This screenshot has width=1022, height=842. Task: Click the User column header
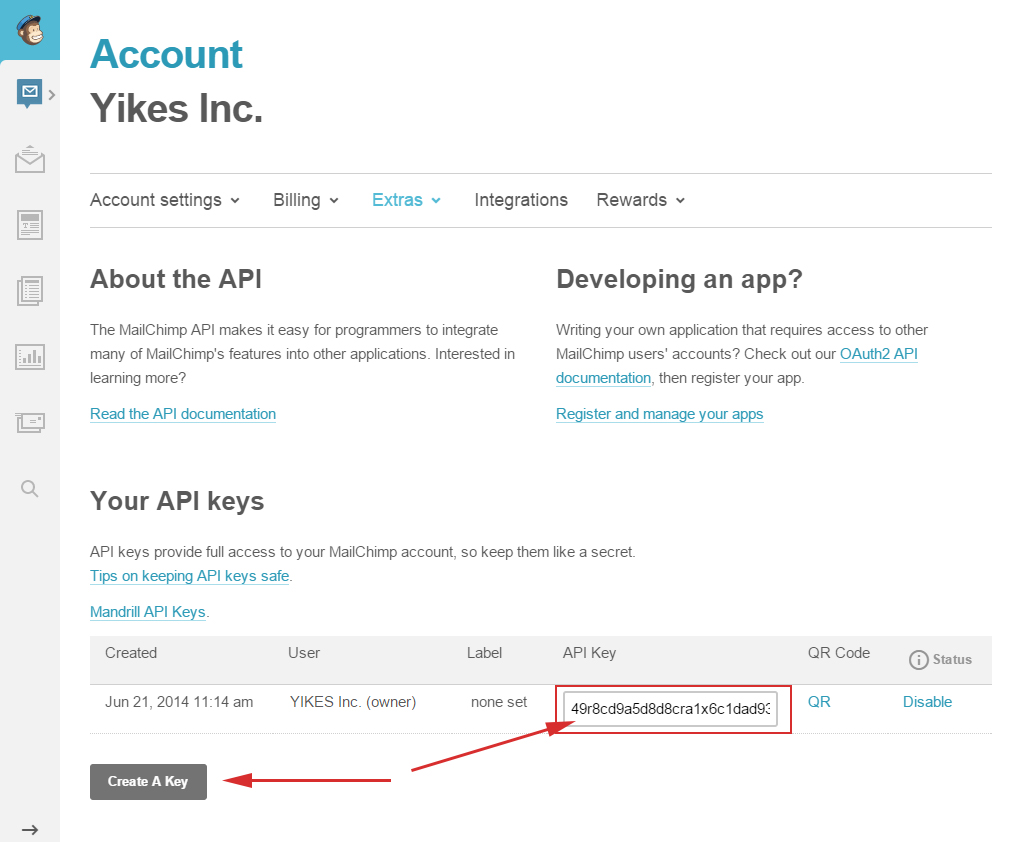(304, 653)
